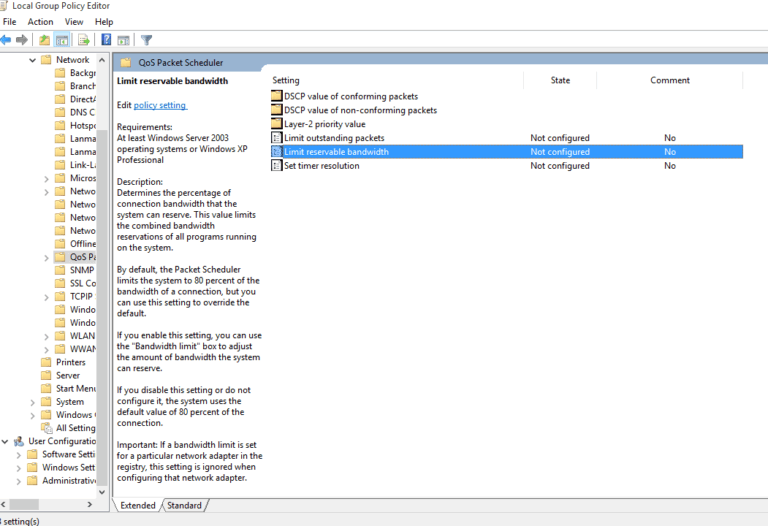Expand the TCPIP tree node arrow

46,297
